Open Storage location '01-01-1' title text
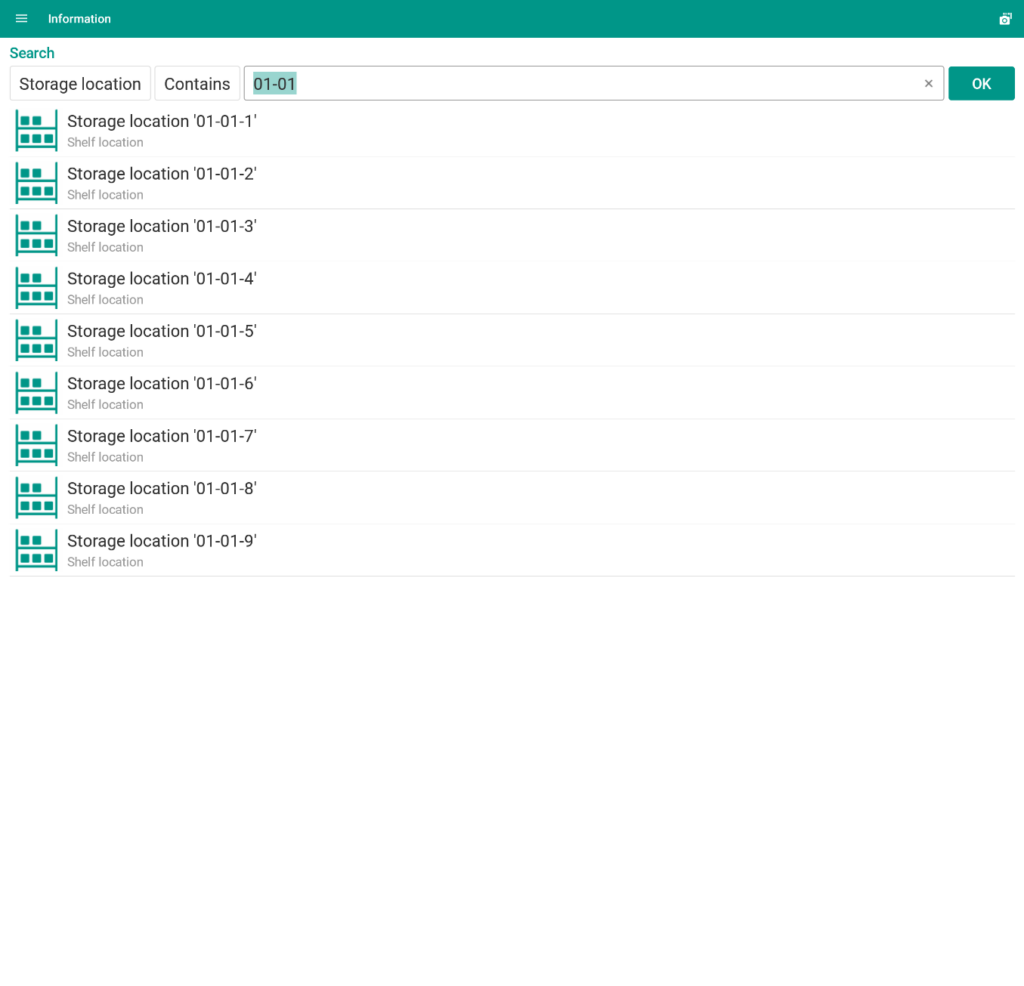Viewport: 1024px width, 986px height. pyautogui.click(x=162, y=122)
